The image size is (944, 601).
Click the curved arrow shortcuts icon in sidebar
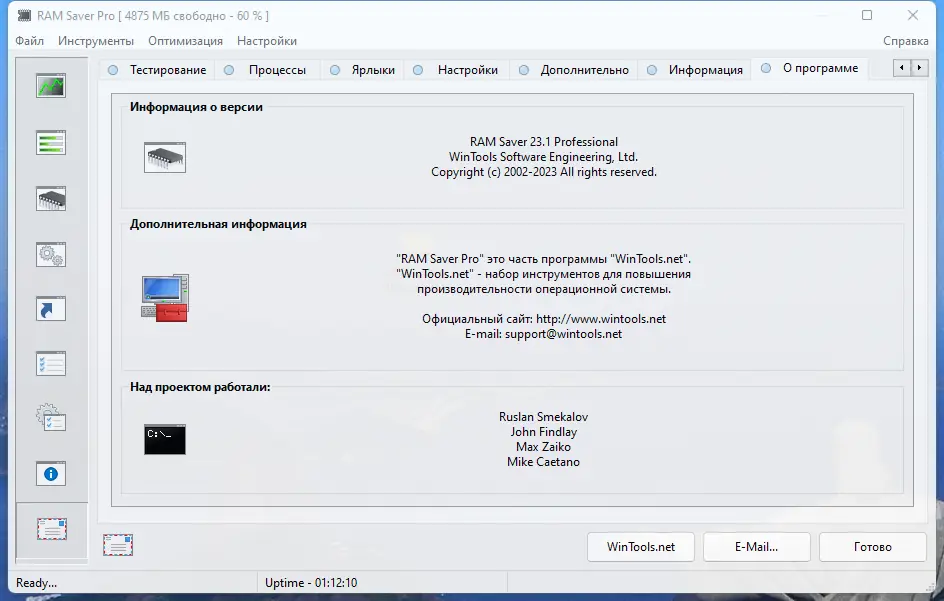tap(50, 309)
